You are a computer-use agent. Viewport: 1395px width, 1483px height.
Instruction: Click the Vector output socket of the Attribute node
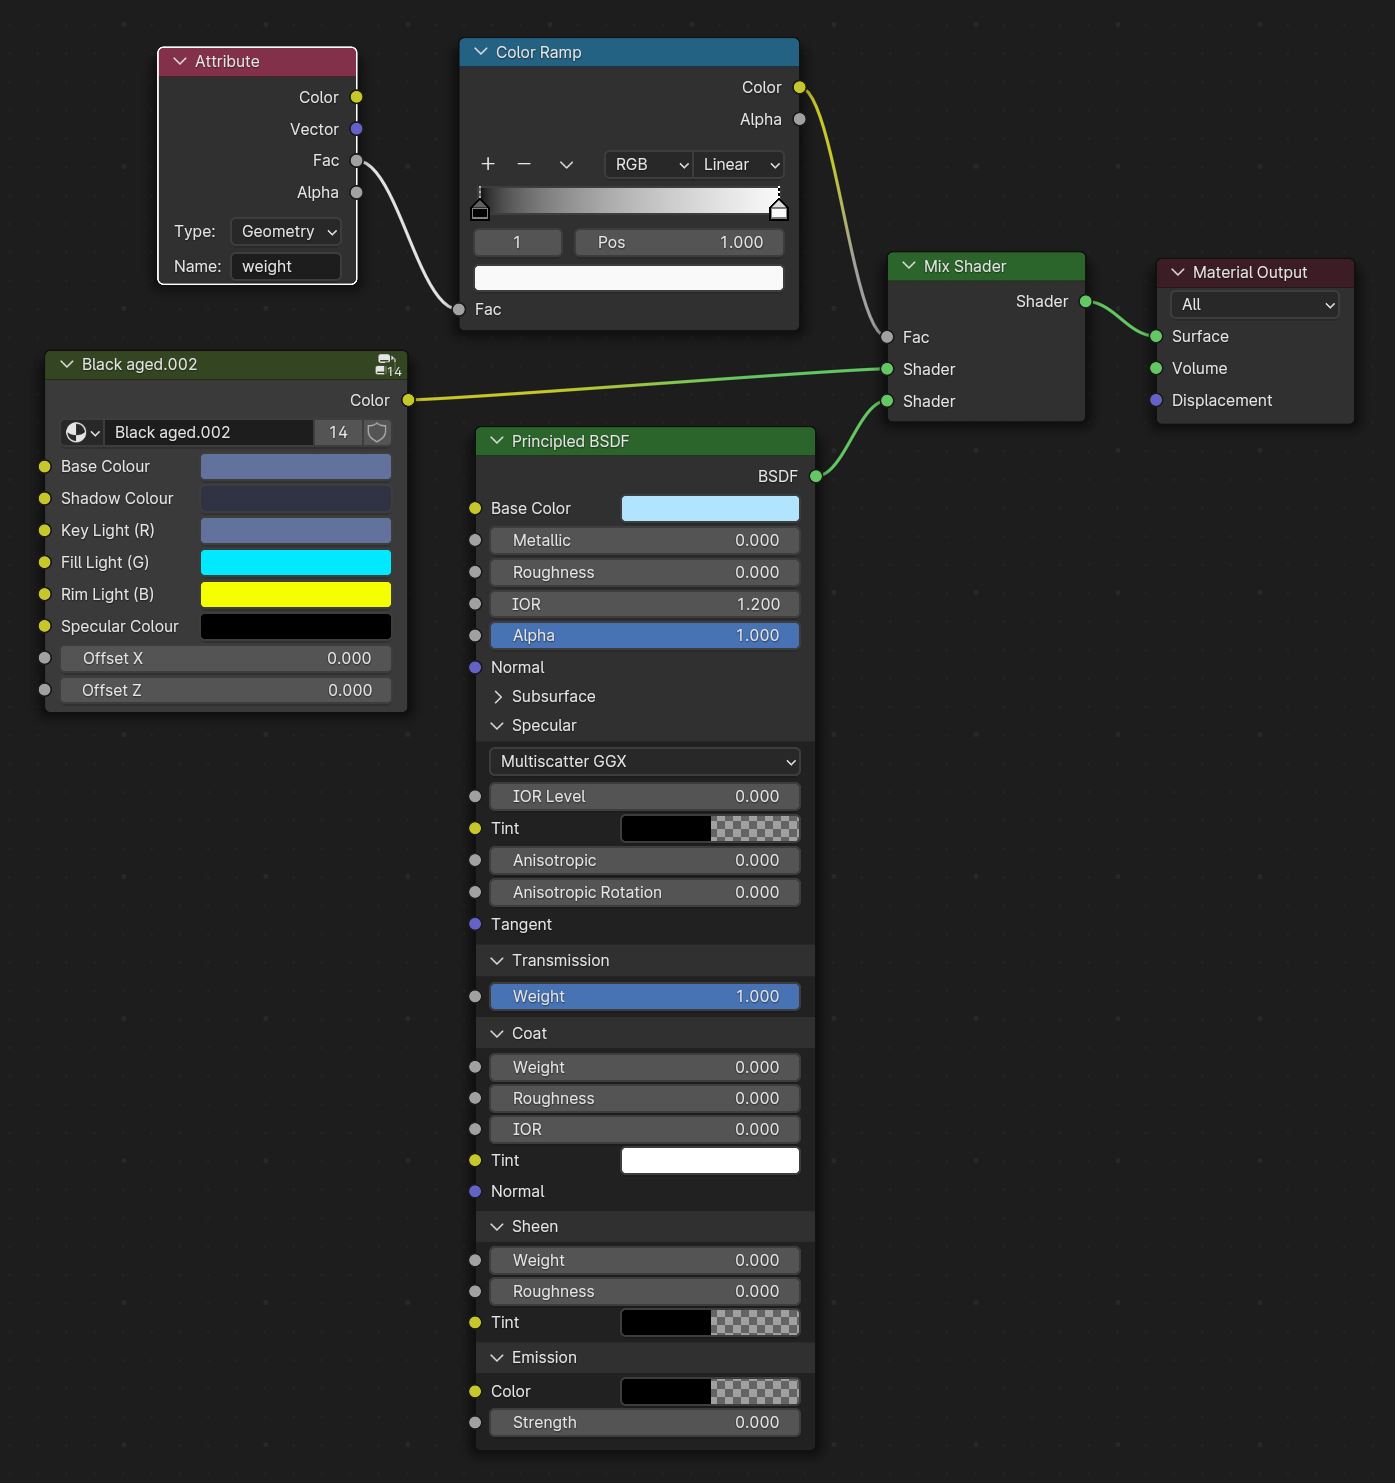pyautogui.click(x=356, y=129)
